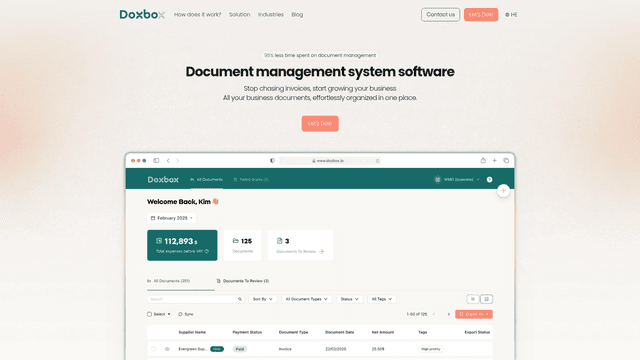Image resolution: width=640 pixels, height=360 pixels.
Task: Click the reload icon in the address bar
Action: tap(378, 161)
